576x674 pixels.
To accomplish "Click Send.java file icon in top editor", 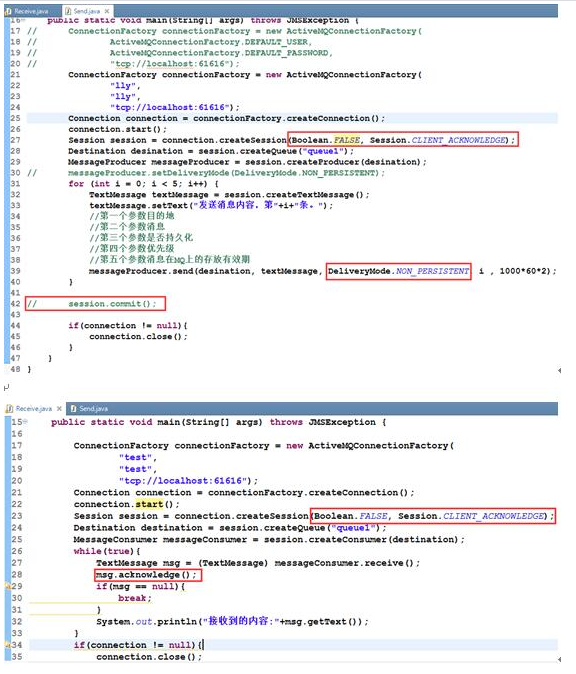I will pos(67,11).
